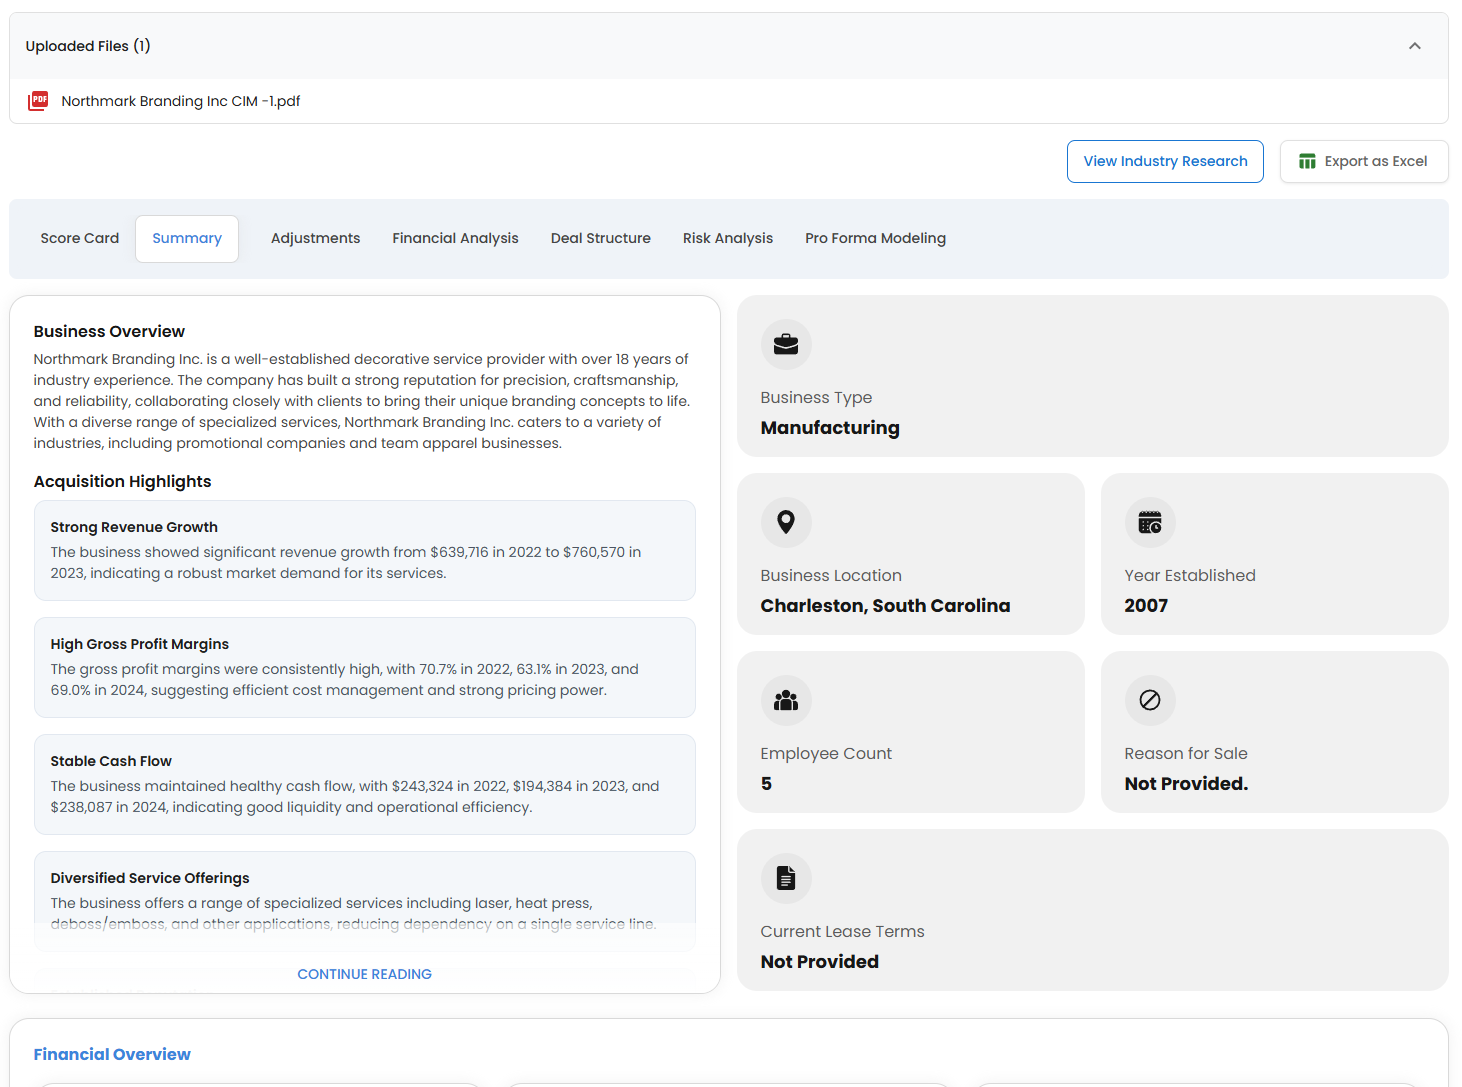Click the people Employee Count icon

[786, 700]
